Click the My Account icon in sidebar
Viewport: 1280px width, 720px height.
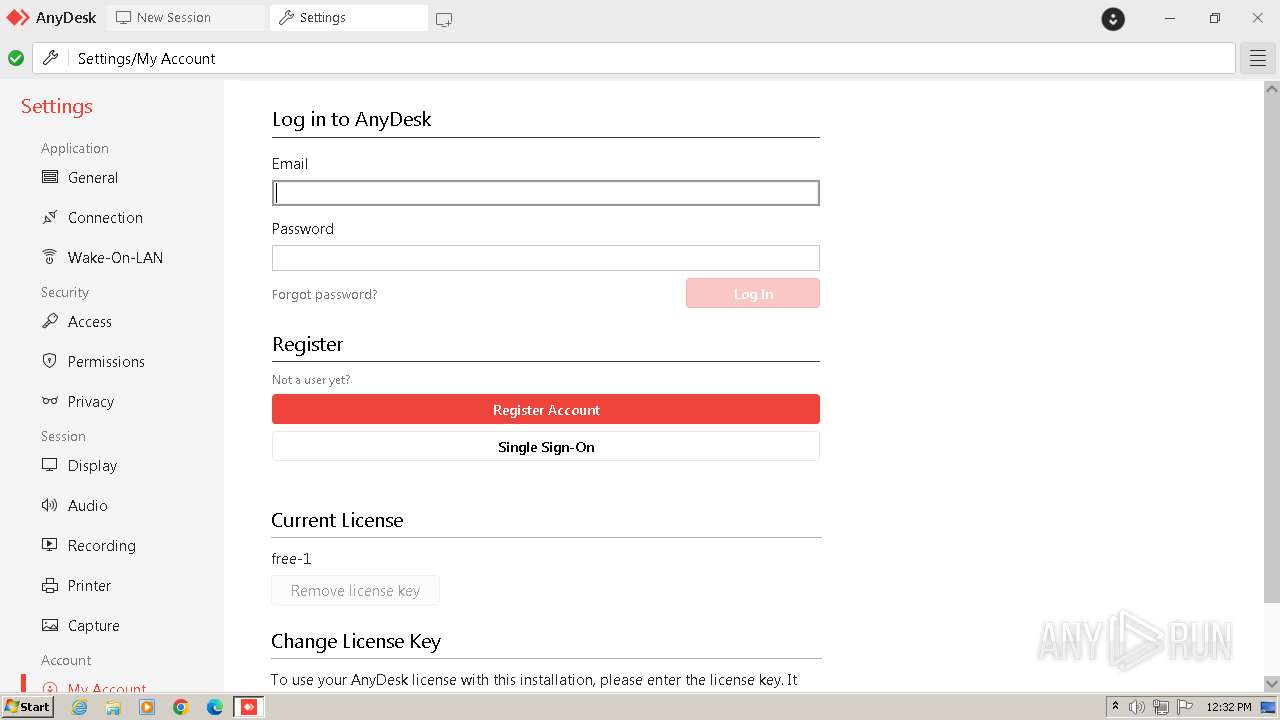50,688
